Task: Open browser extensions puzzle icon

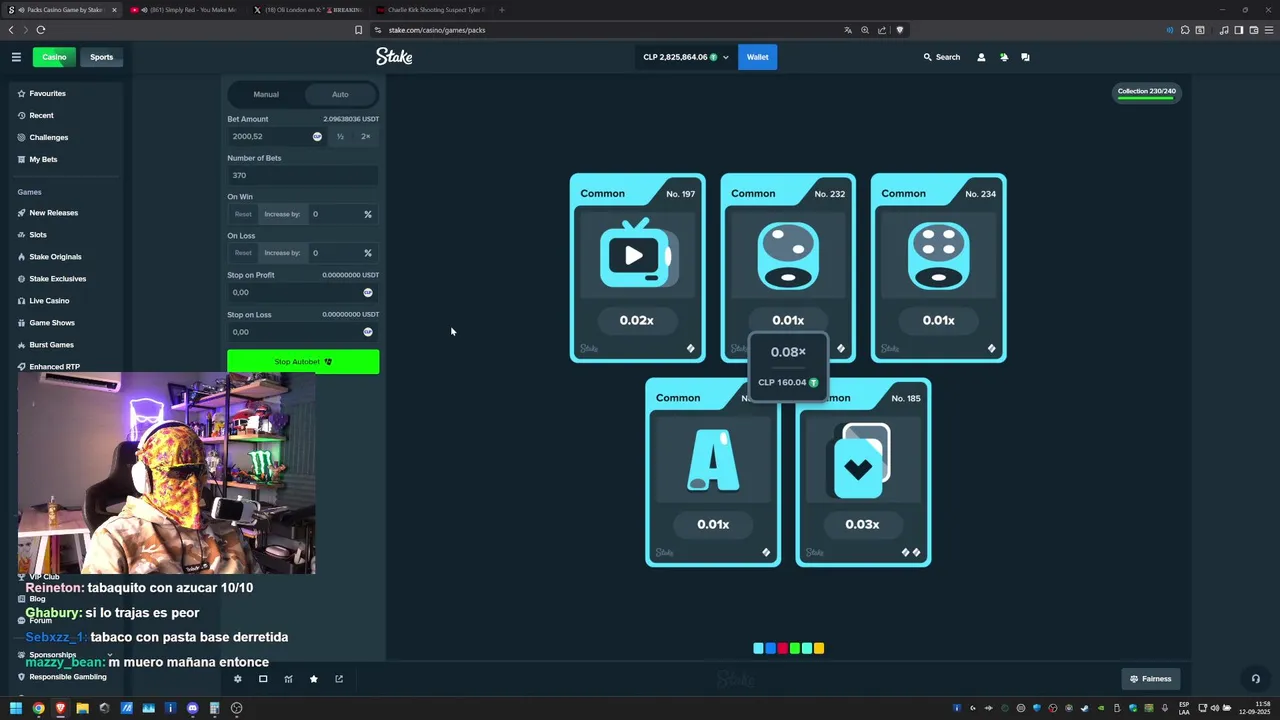Action: 1185,30
